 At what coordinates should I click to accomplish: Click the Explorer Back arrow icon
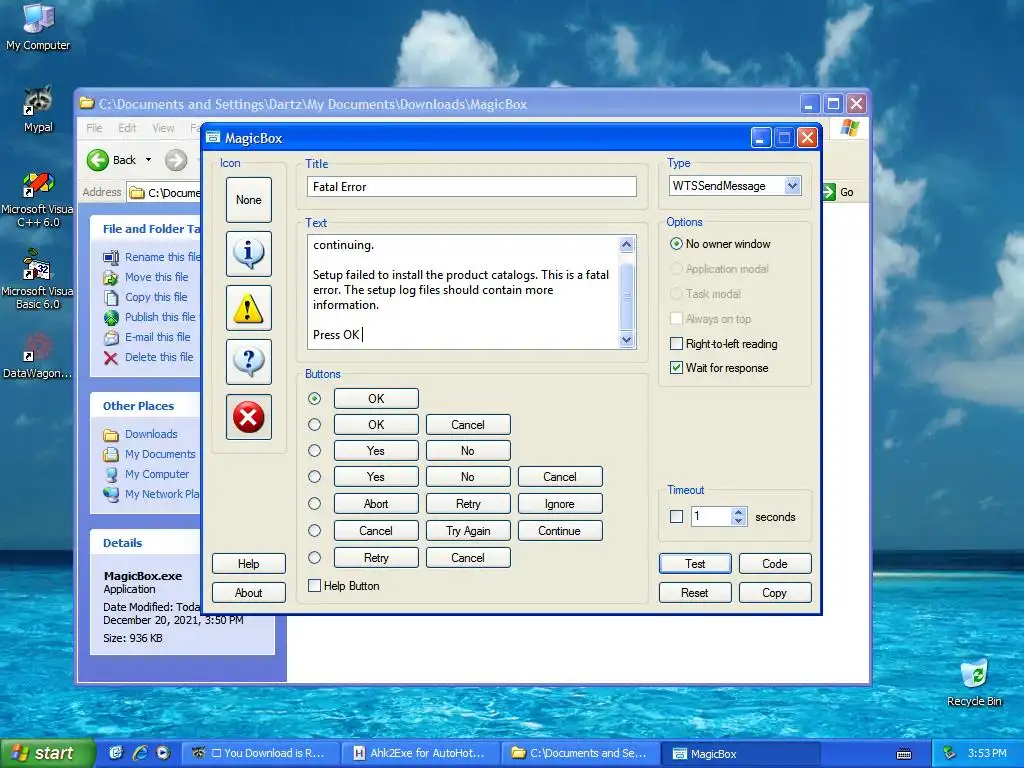pyautogui.click(x=98, y=160)
